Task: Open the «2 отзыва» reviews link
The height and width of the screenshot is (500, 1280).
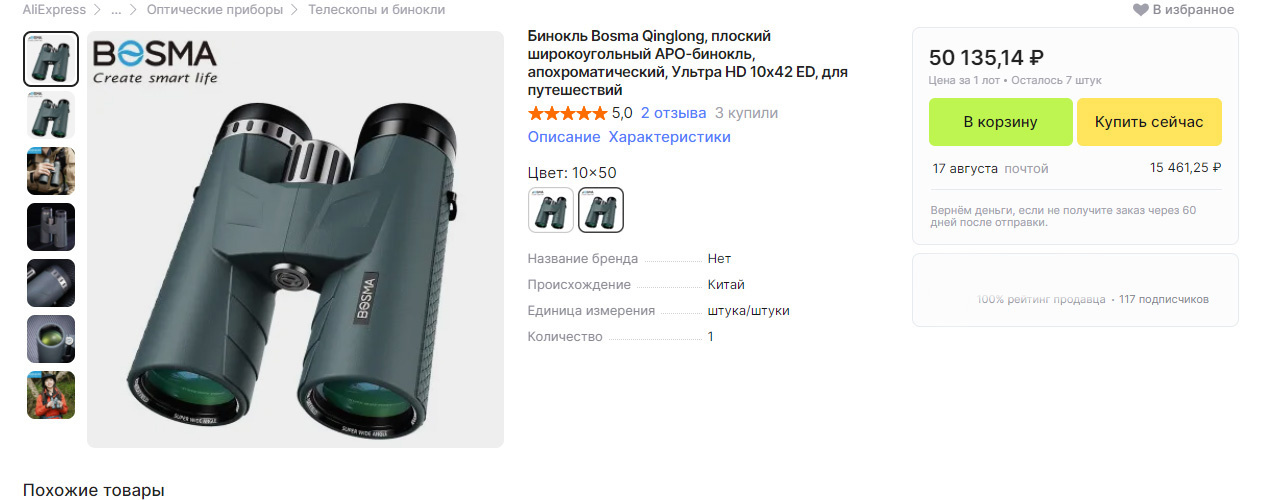Action: 673,113
